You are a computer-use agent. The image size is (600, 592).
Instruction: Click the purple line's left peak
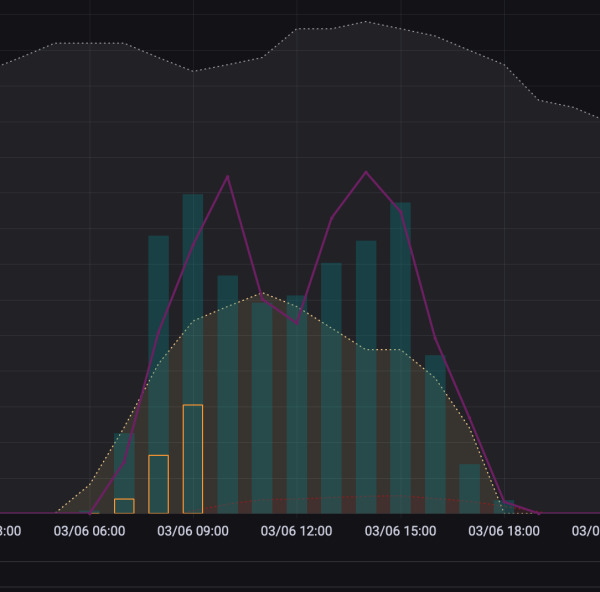228,177
